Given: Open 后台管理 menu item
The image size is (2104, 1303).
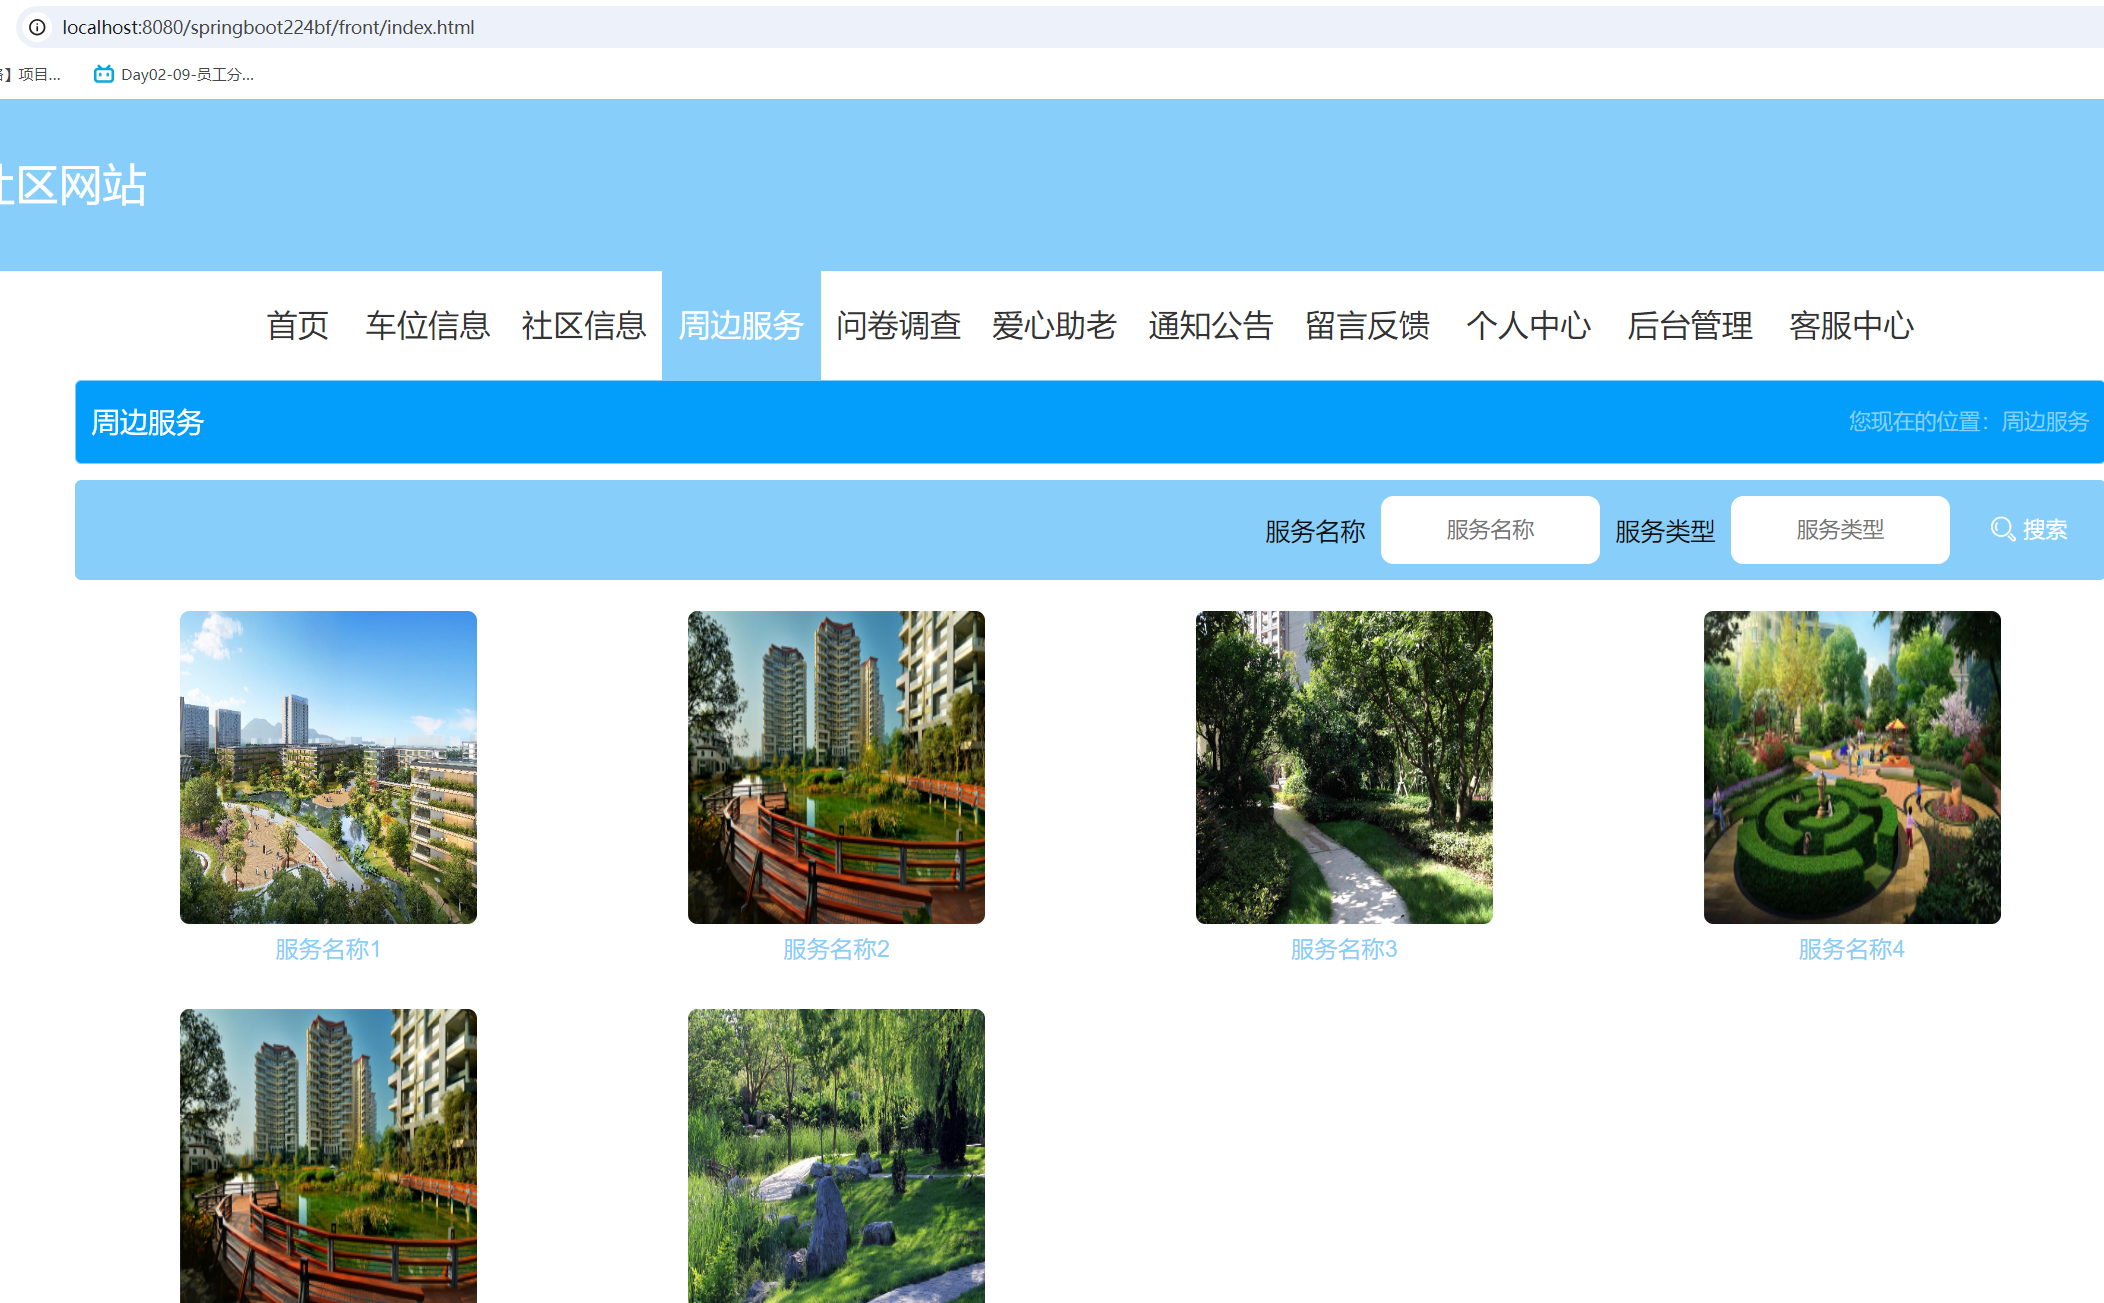Looking at the screenshot, I should (1690, 325).
